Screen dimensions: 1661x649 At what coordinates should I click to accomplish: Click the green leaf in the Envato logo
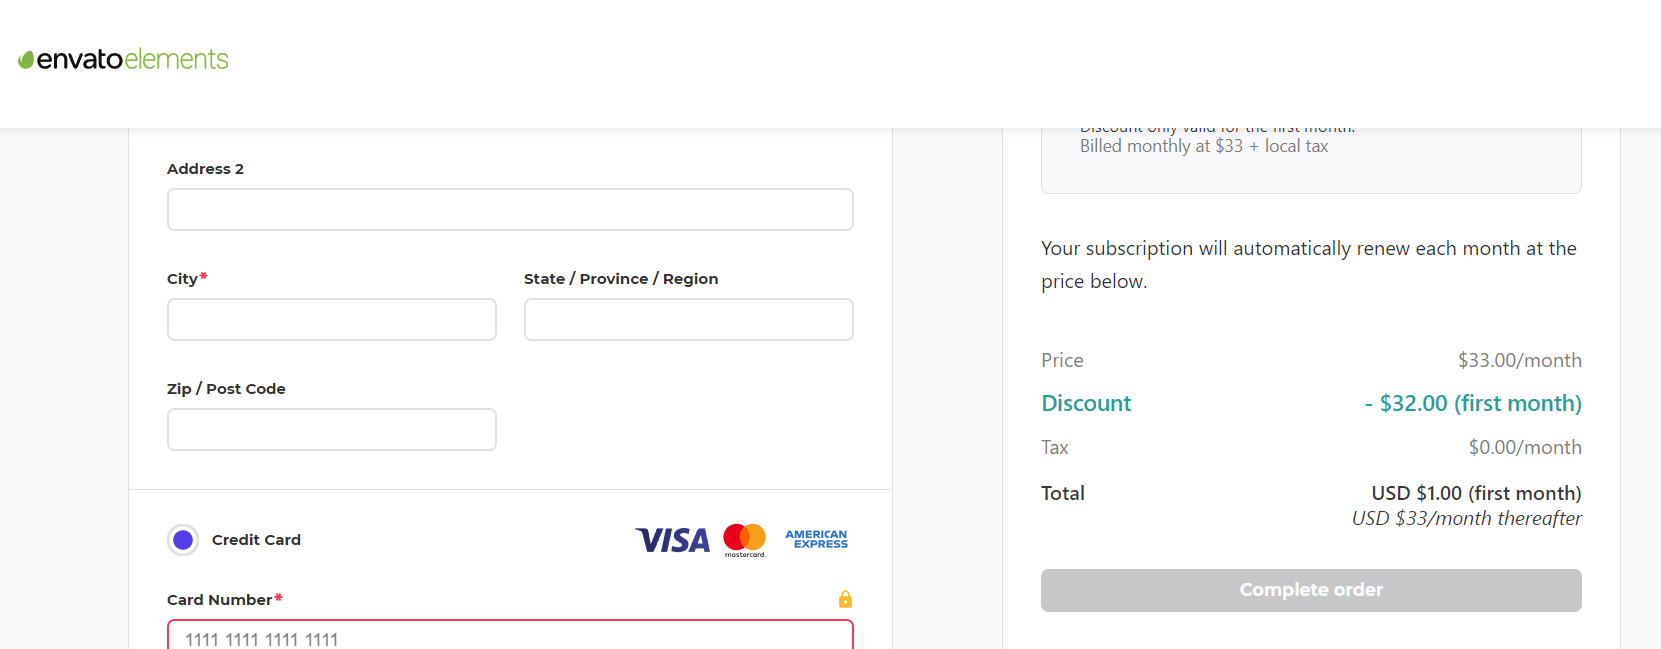26,61
